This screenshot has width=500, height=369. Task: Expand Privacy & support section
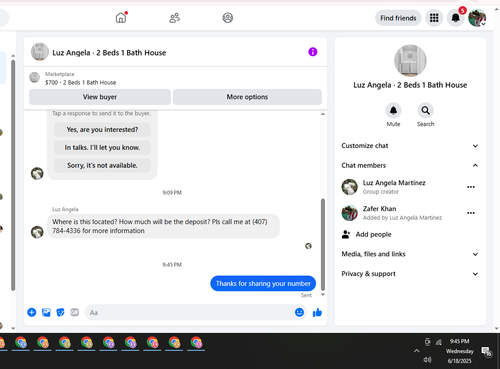pyautogui.click(x=410, y=274)
